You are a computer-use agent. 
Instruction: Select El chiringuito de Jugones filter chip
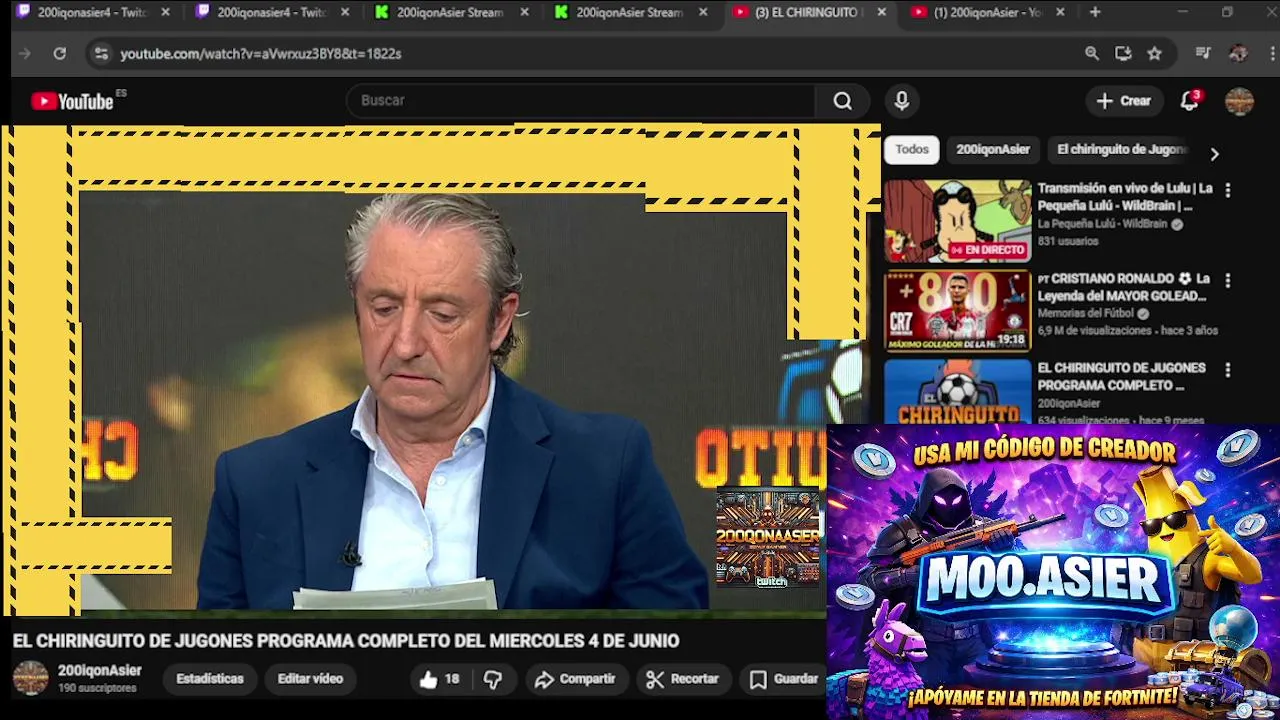pyautogui.click(x=1121, y=150)
